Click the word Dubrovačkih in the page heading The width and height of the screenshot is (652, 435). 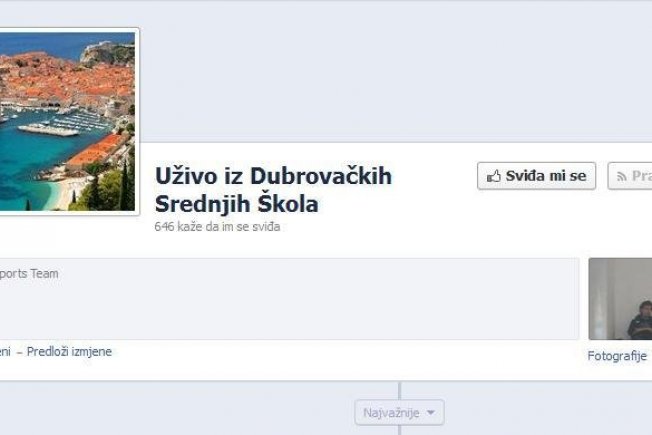click(x=321, y=176)
